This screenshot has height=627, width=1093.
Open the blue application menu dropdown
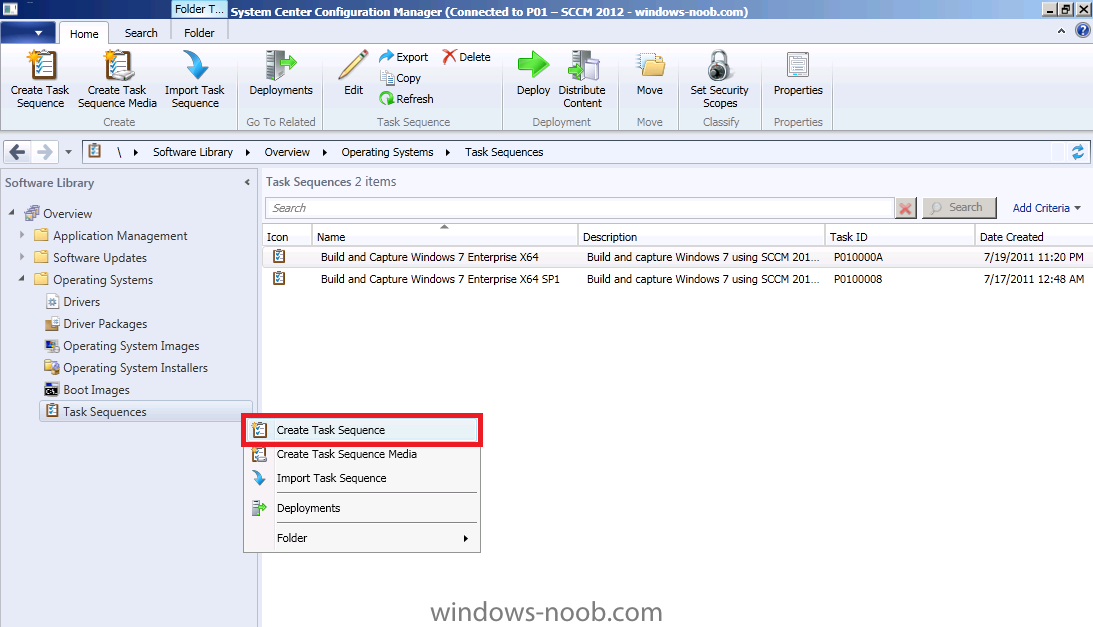click(x=28, y=32)
